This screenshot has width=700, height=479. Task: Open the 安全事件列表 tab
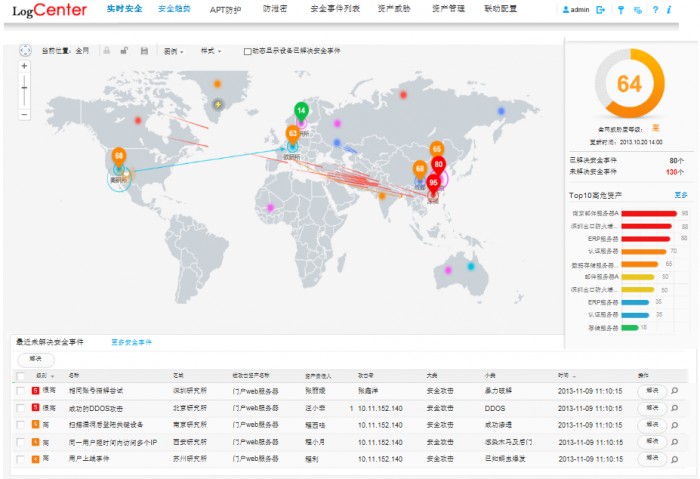(x=335, y=8)
